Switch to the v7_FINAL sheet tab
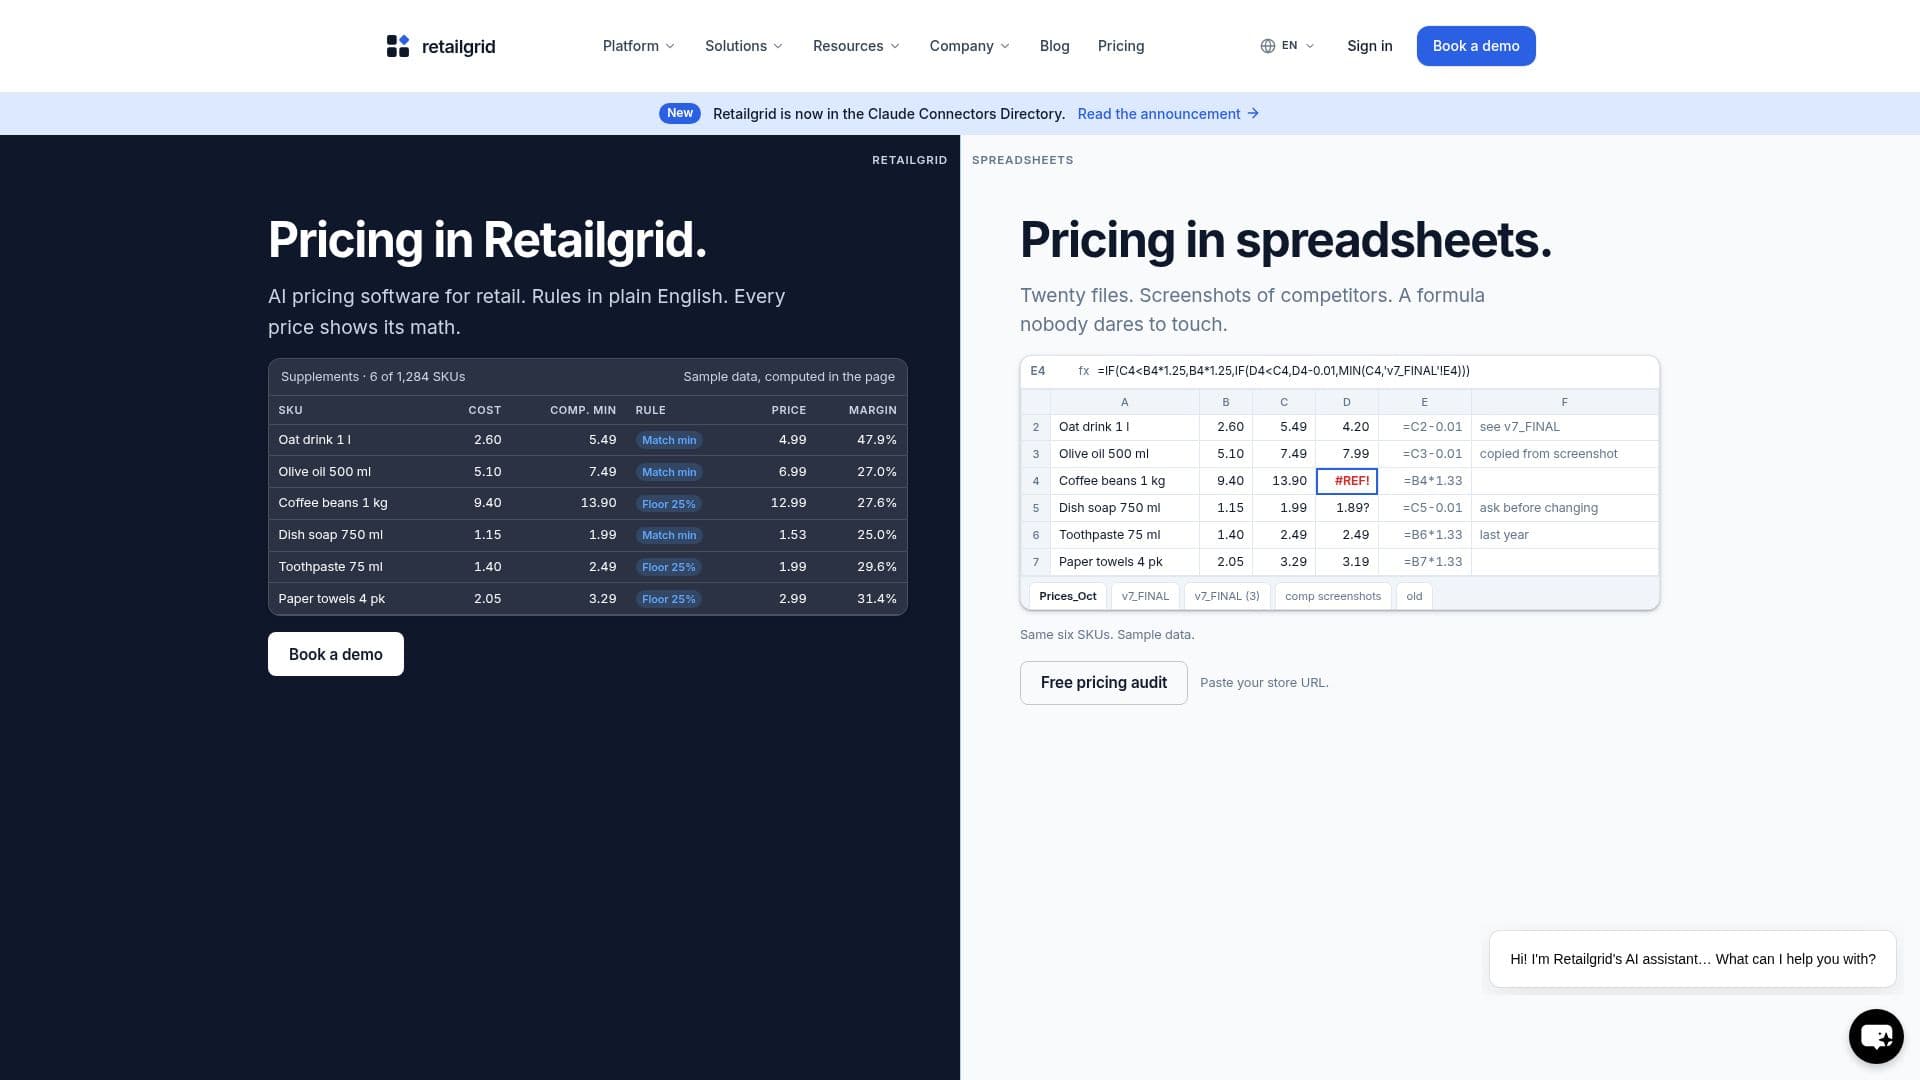 click(1145, 596)
